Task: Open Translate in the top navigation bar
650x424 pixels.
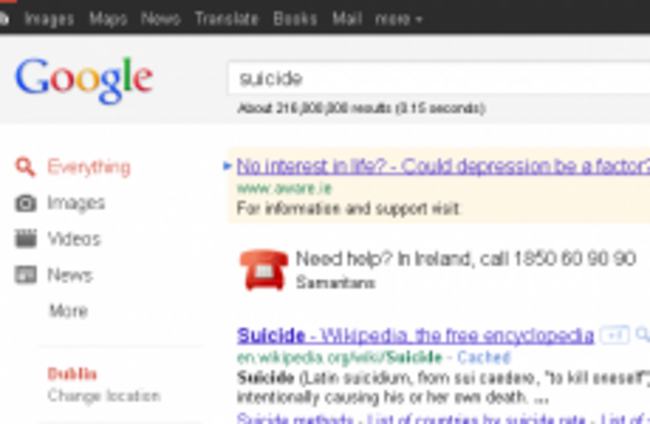Action: 227,19
